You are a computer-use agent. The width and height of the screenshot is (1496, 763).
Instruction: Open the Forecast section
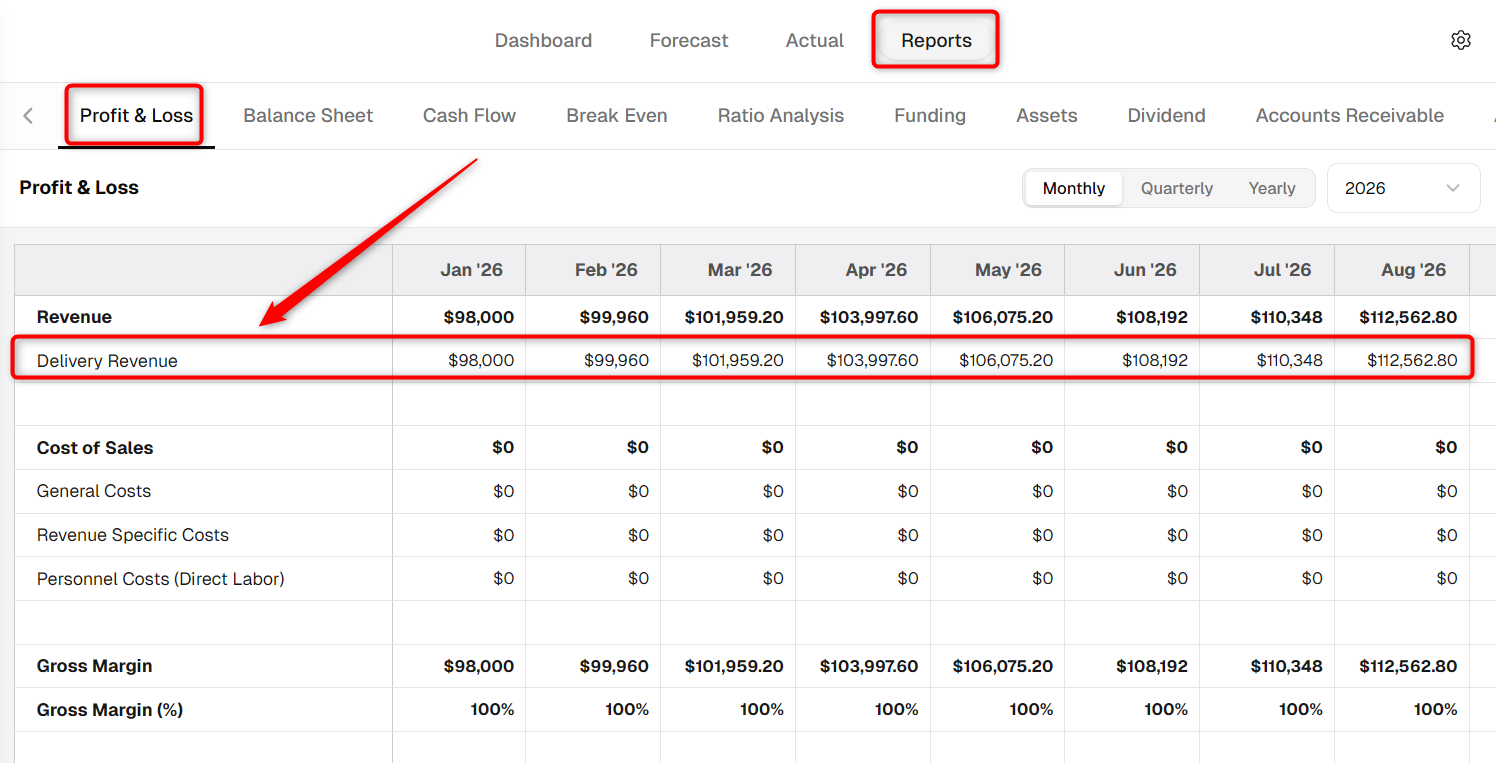(x=689, y=40)
